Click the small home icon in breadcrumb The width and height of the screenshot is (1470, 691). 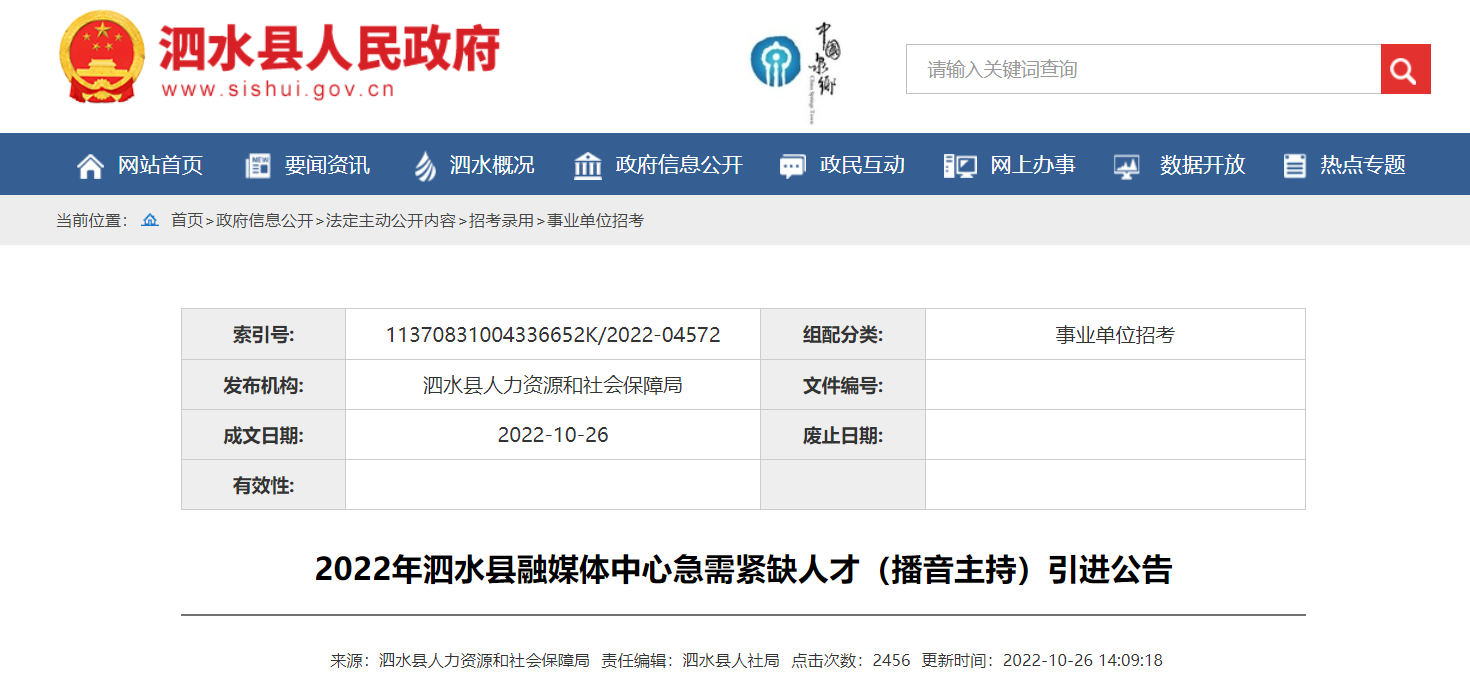click(x=150, y=220)
